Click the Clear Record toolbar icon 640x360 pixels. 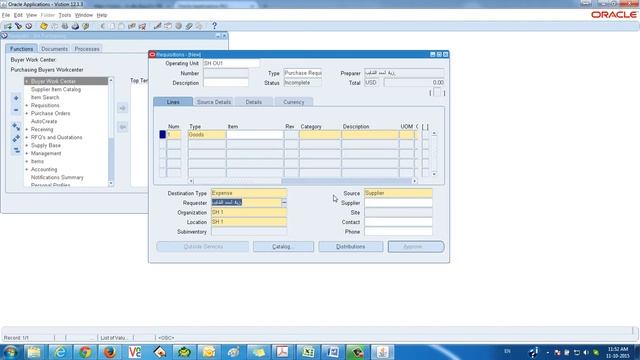point(132,26)
